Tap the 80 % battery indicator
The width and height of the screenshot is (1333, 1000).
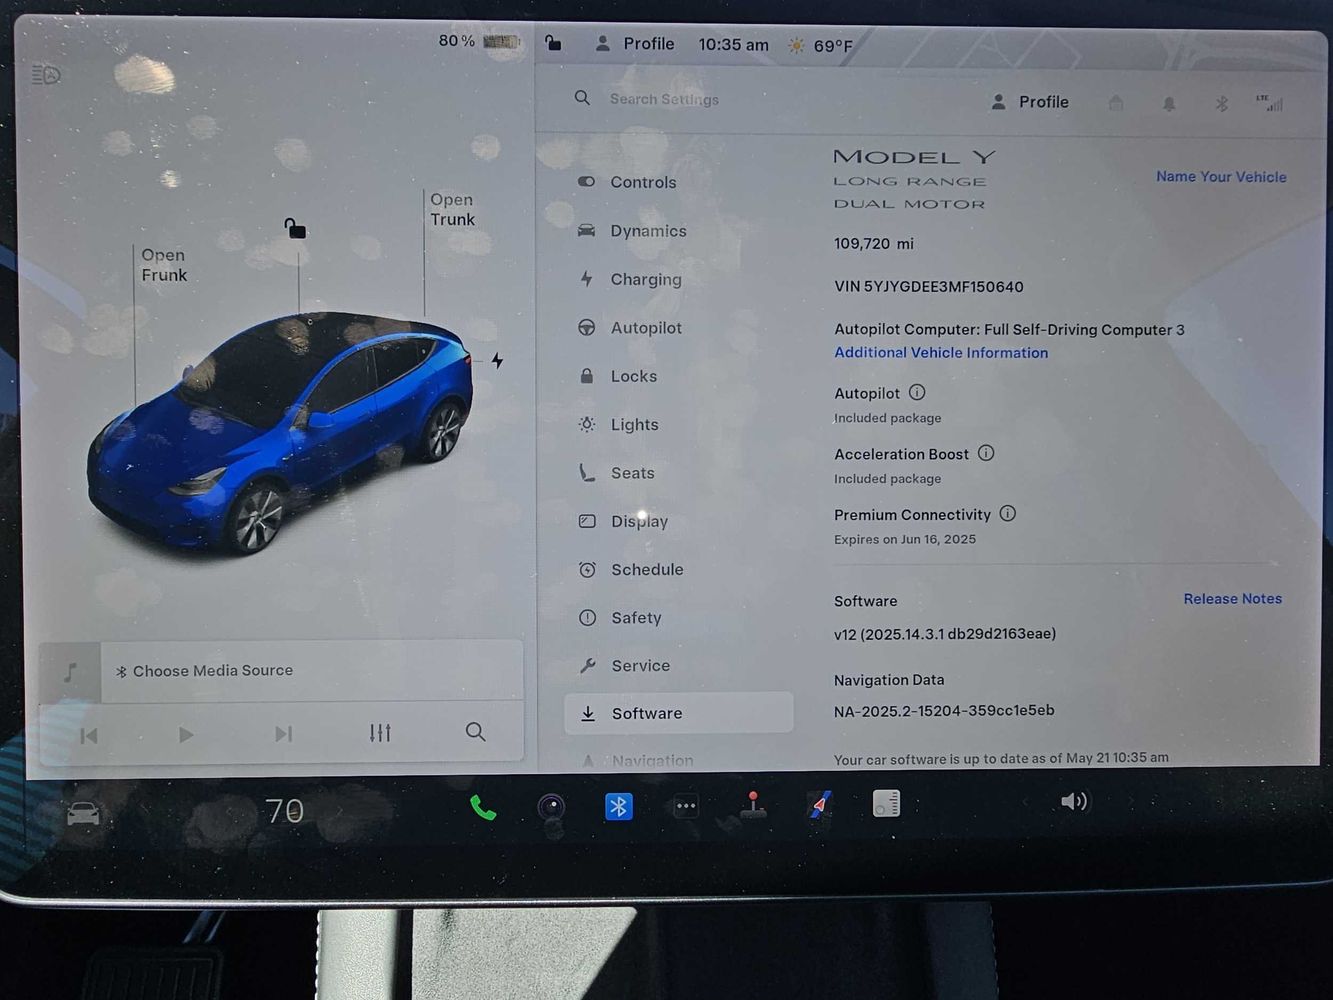click(x=479, y=41)
